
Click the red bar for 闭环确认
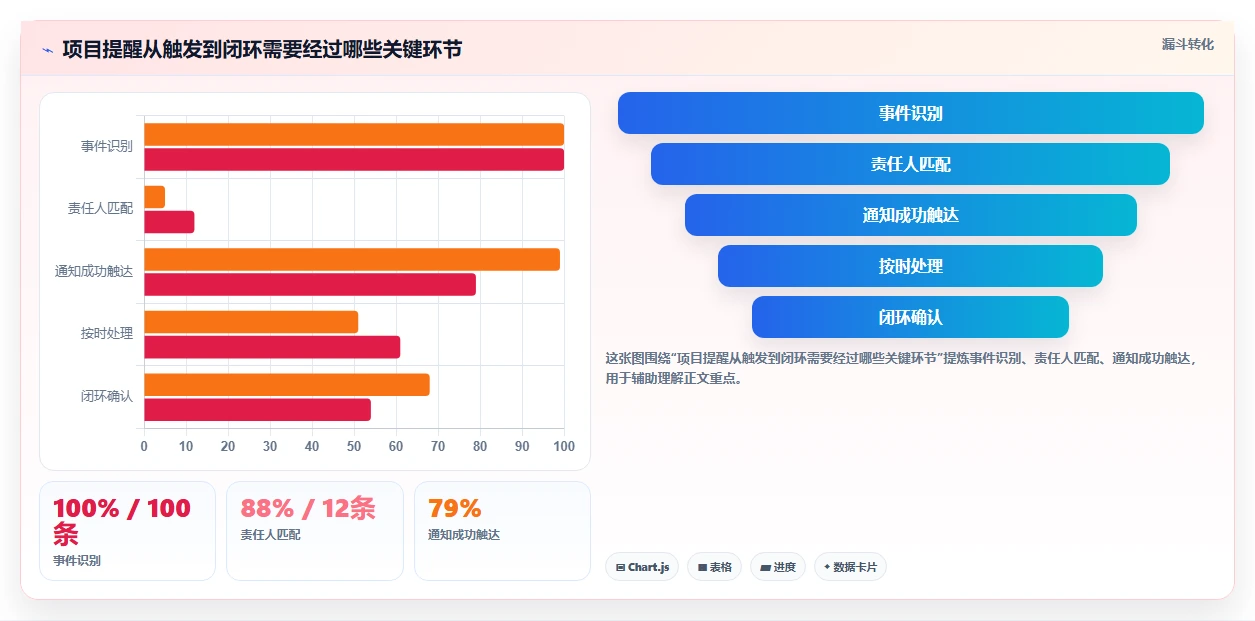[x=257, y=409]
